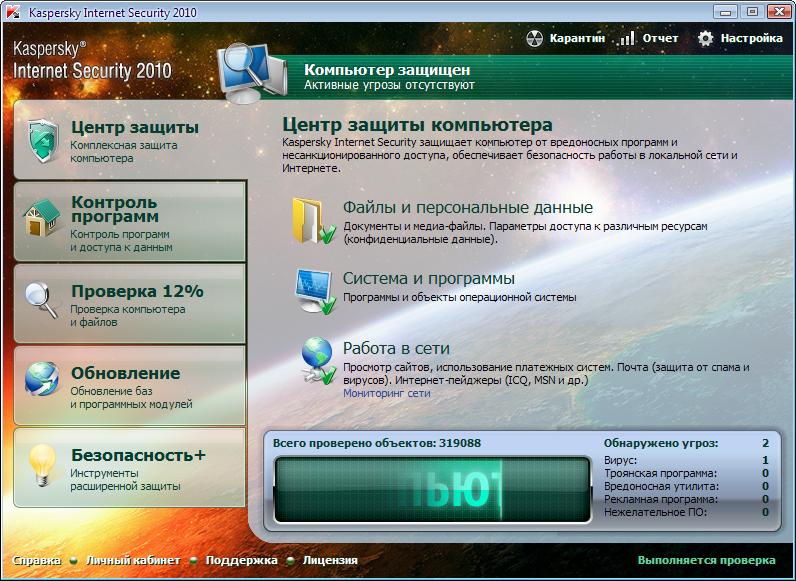Click the Отчет bar chart icon
Viewport: 796px width, 581px height.
pyautogui.click(x=627, y=38)
